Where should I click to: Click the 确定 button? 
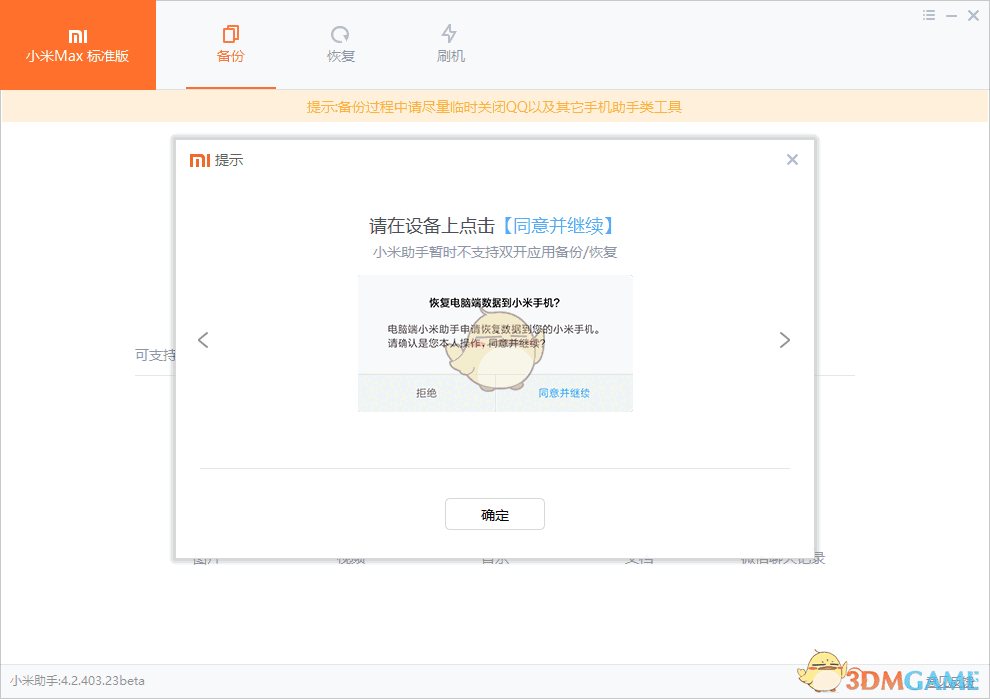[x=495, y=515]
